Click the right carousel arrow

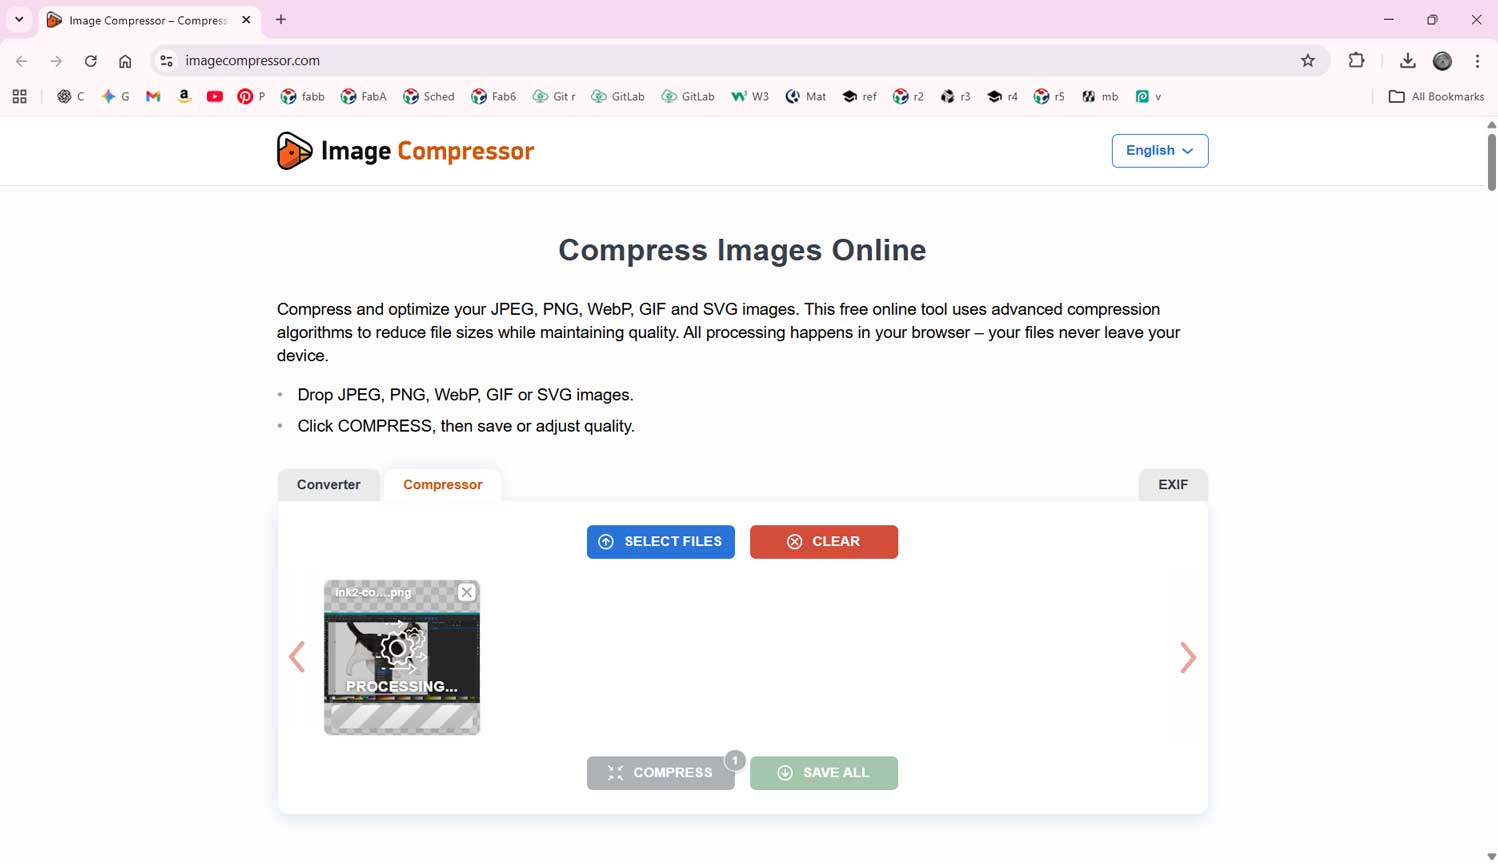(x=1188, y=657)
